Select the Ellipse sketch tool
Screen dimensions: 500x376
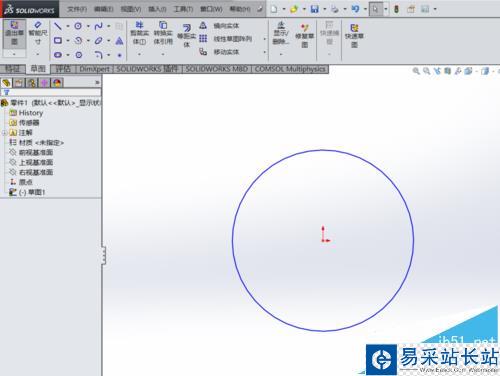coord(98,40)
